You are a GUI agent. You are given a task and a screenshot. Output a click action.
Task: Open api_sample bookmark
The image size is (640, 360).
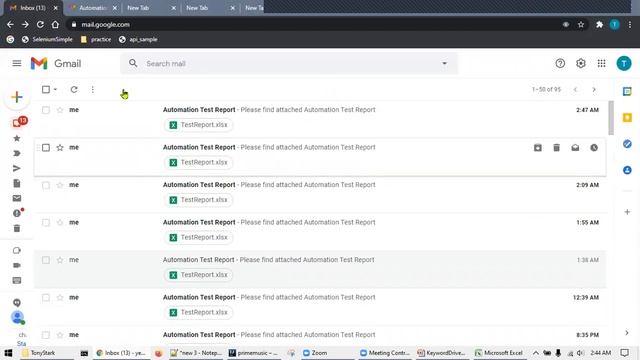click(x=138, y=40)
